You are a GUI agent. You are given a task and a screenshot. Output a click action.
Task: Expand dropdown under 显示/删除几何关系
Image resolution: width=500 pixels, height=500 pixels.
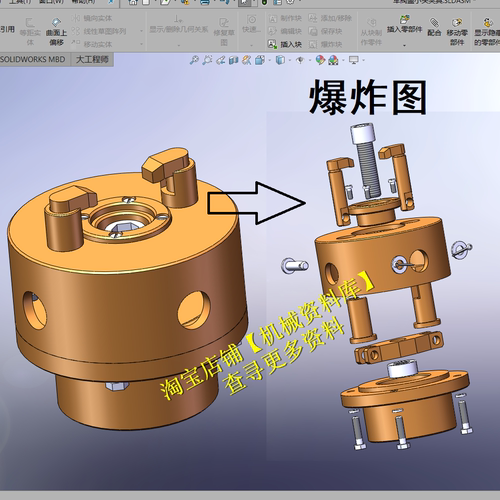tap(179, 45)
